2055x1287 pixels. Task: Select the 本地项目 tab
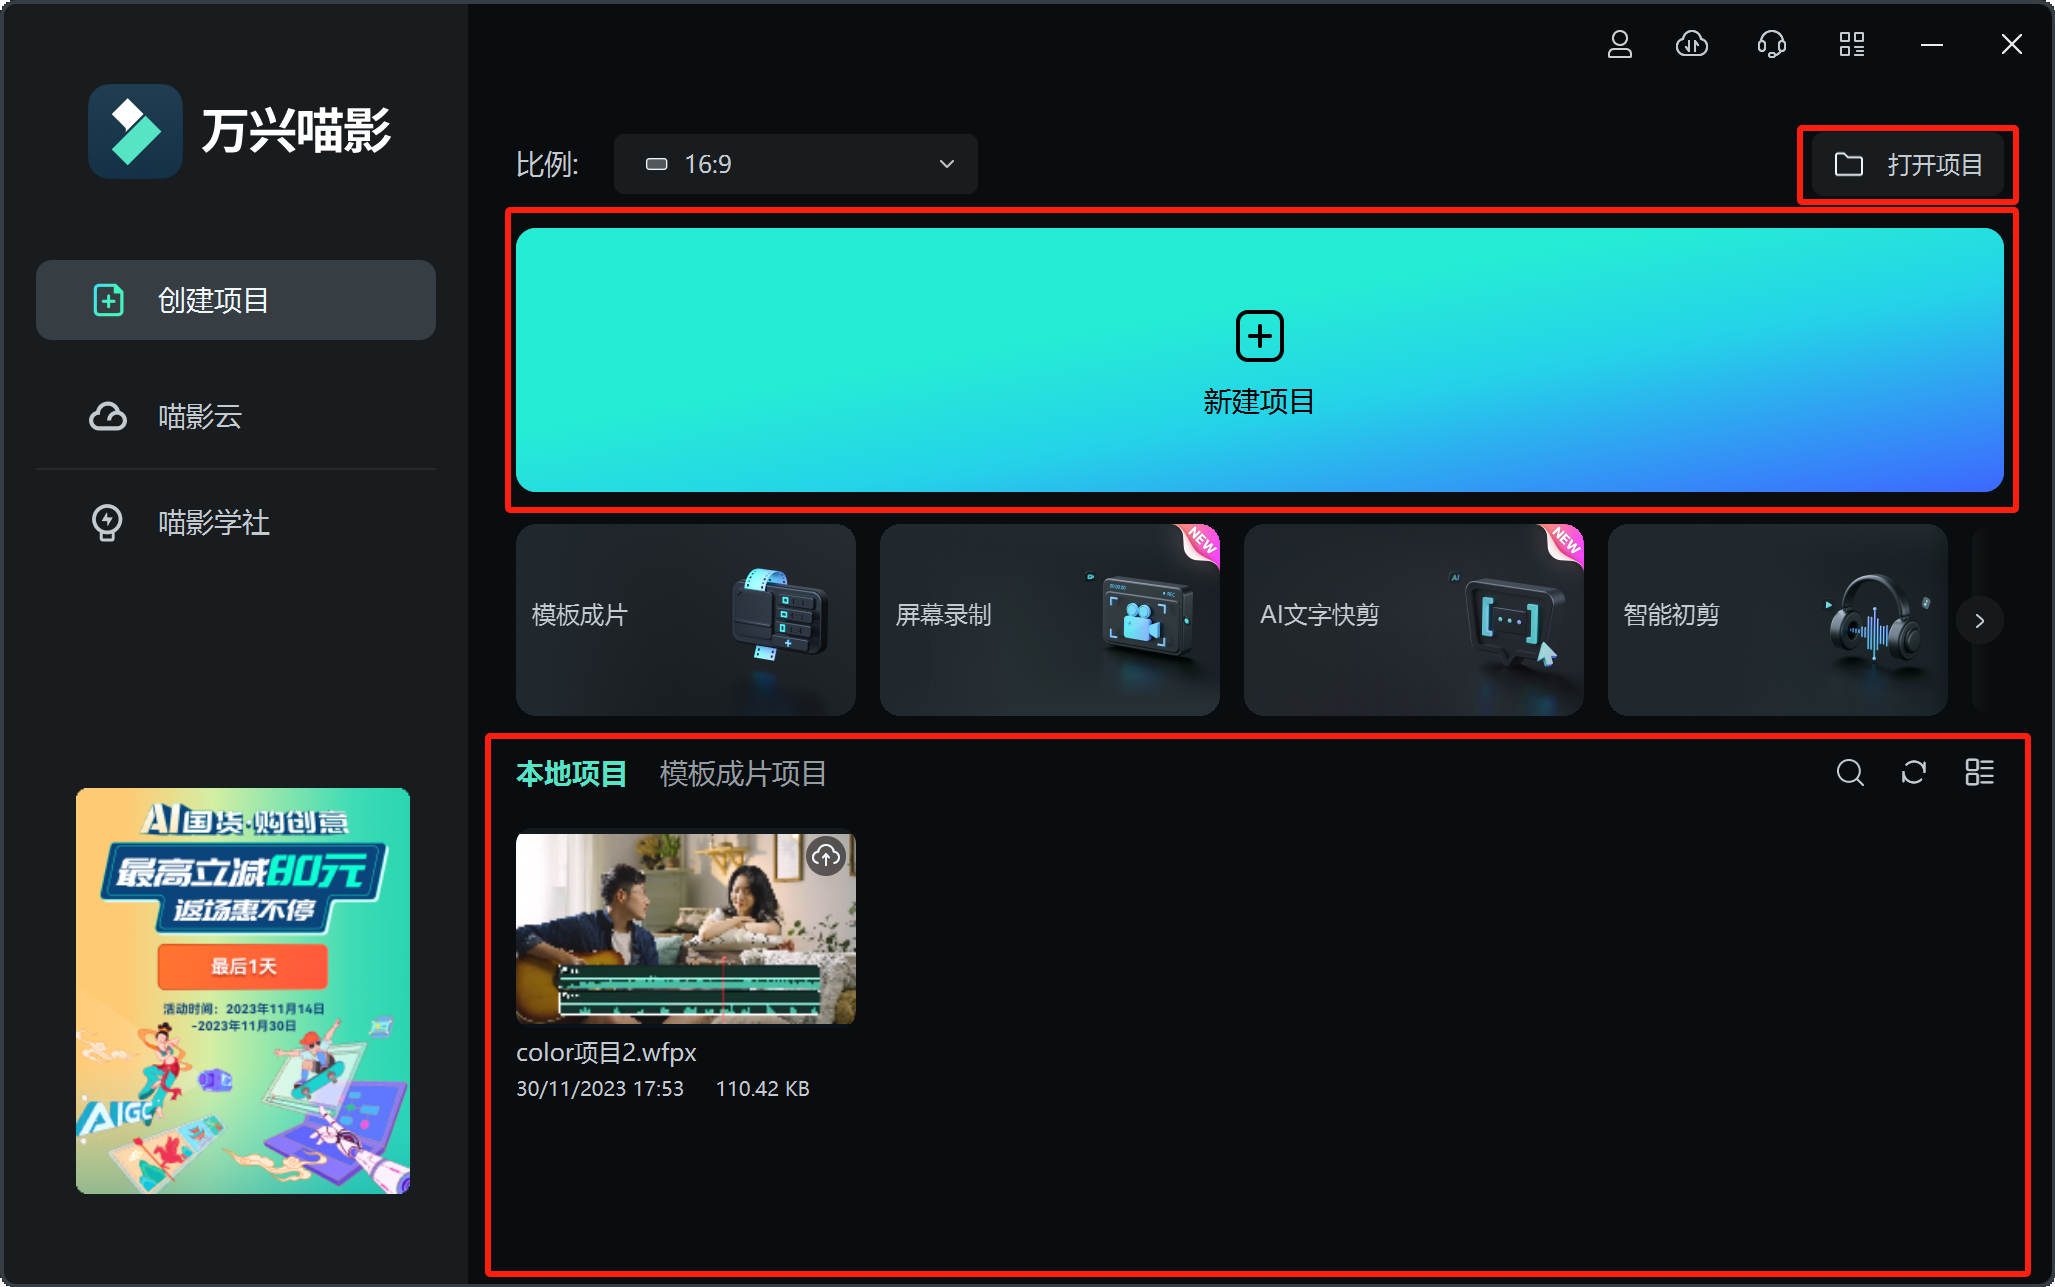click(x=570, y=773)
